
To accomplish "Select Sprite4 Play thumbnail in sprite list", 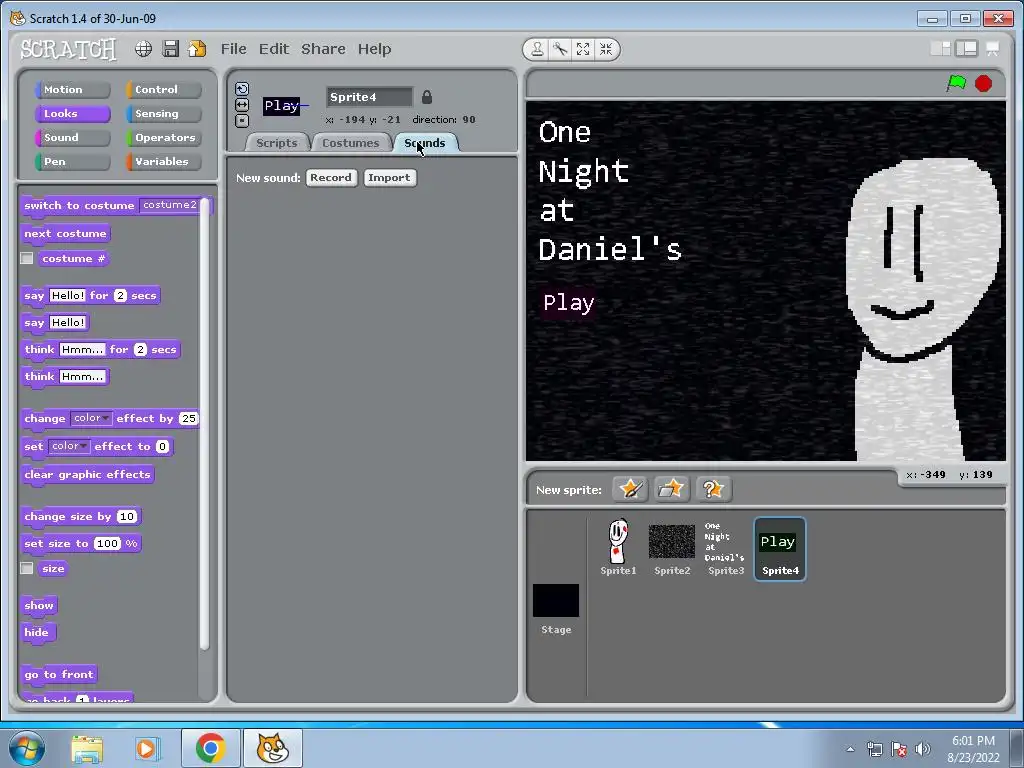I will (780, 549).
